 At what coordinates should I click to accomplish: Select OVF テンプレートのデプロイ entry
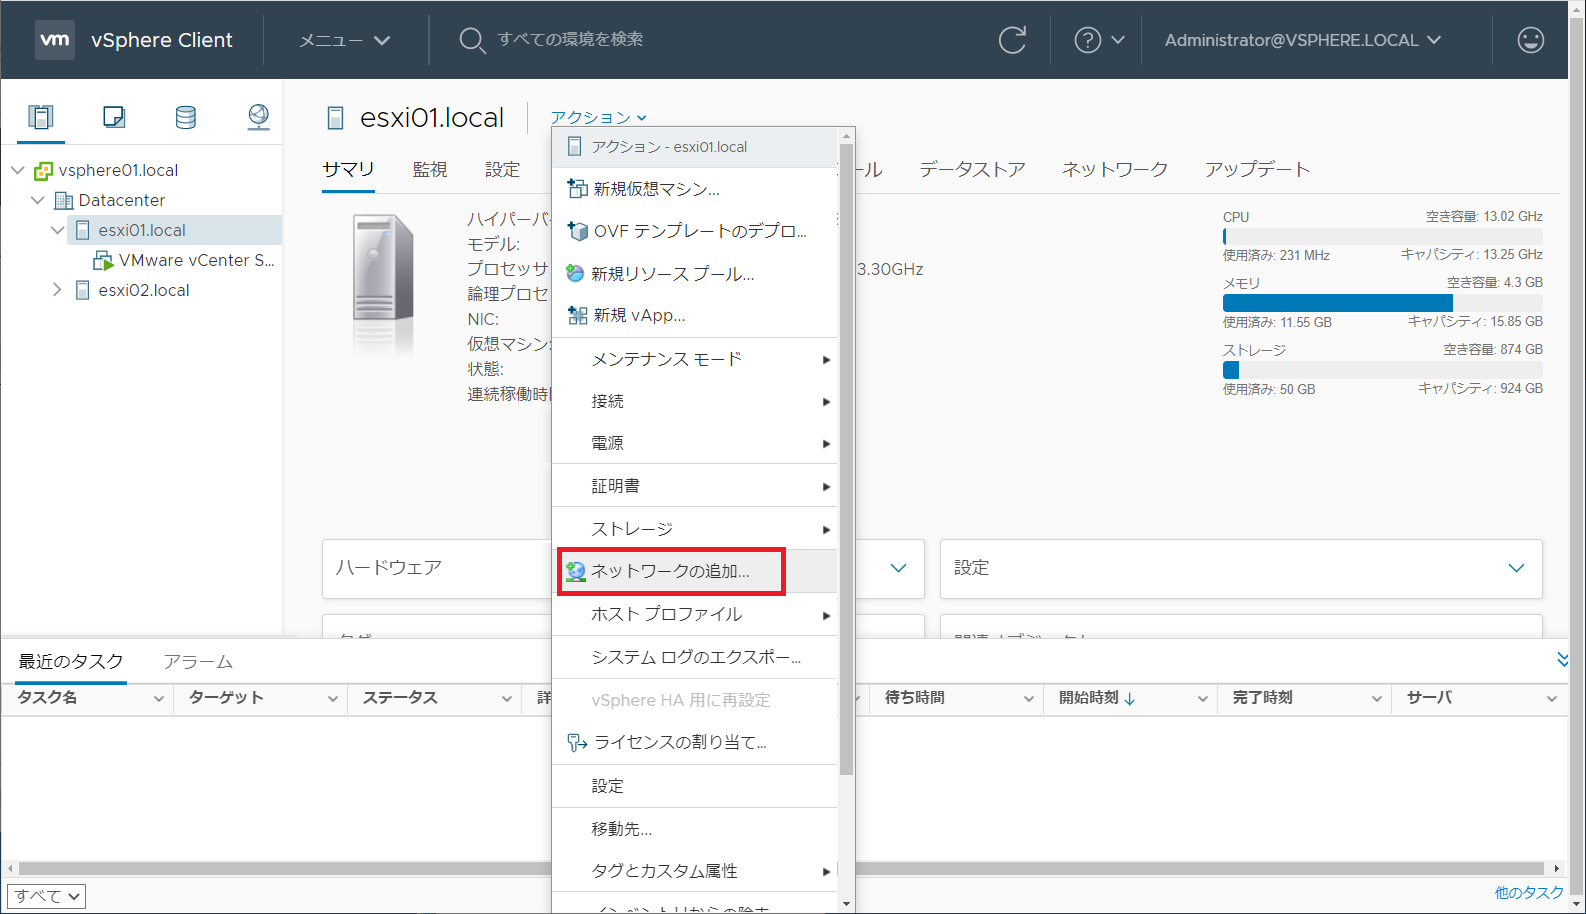pyautogui.click(x=694, y=231)
